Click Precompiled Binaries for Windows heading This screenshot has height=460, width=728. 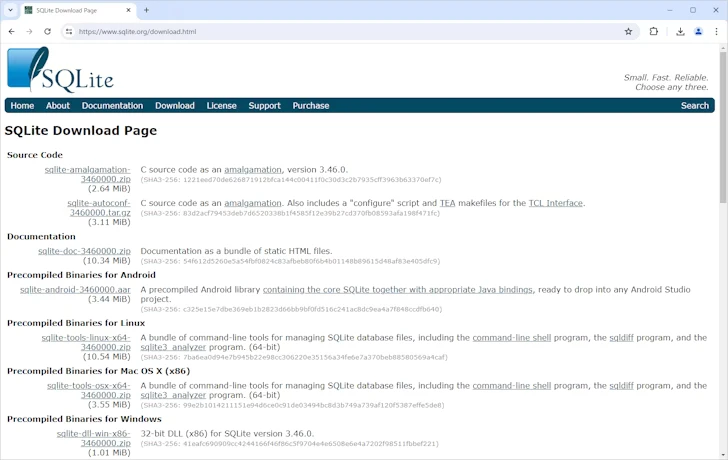(84, 419)
